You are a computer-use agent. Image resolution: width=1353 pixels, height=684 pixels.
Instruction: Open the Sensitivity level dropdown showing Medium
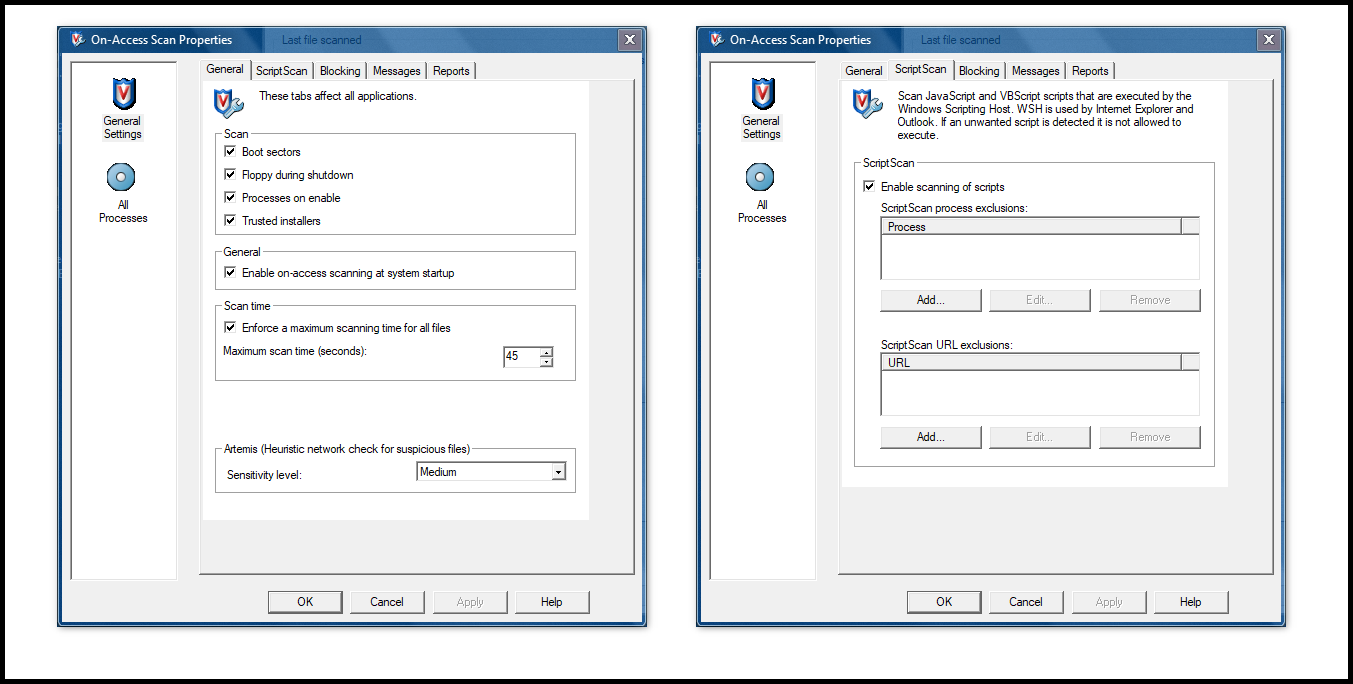click(x=491, y=472)
